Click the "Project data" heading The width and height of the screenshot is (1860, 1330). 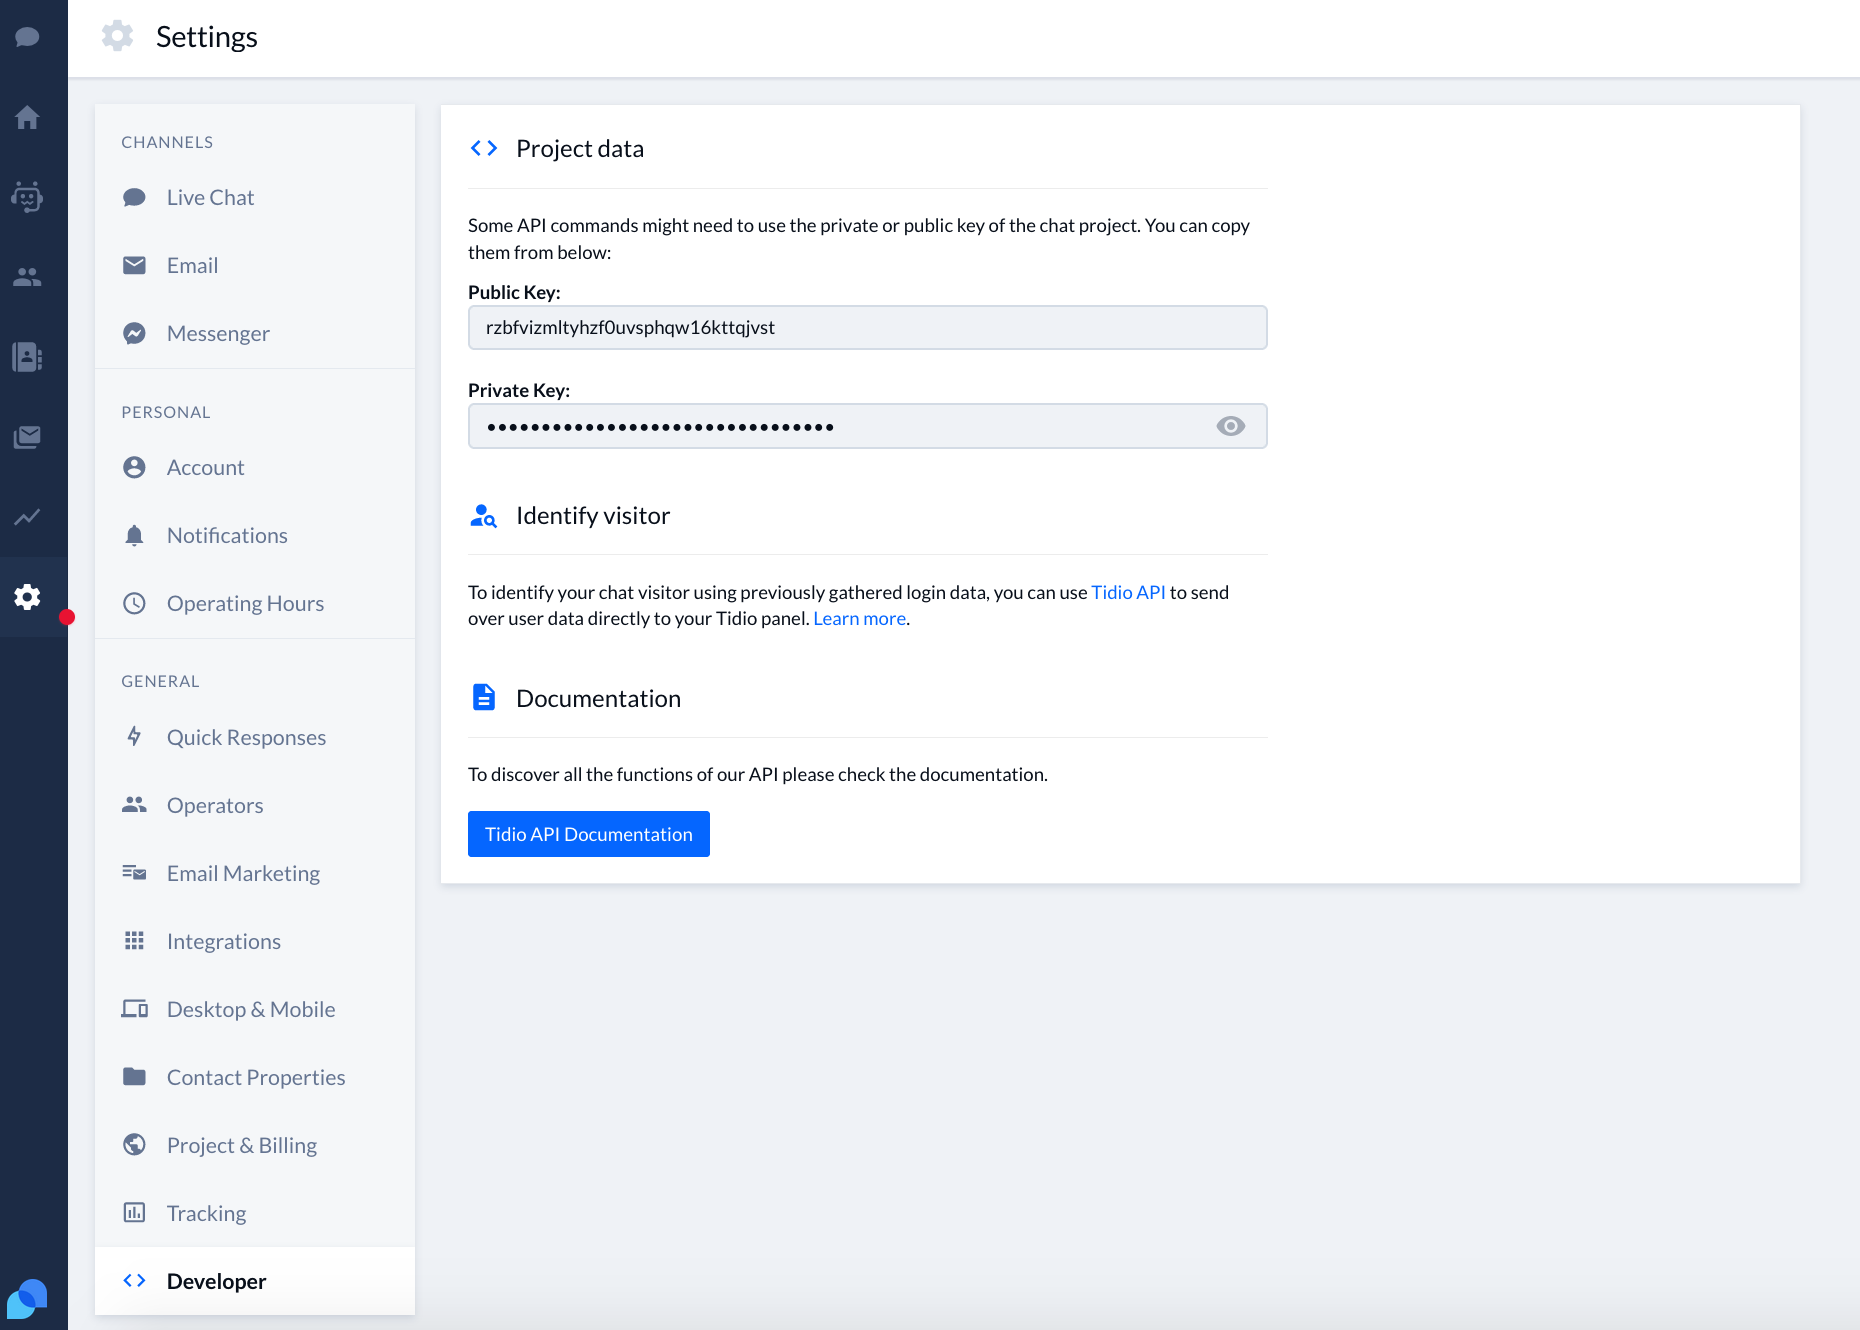coord(580,148)
